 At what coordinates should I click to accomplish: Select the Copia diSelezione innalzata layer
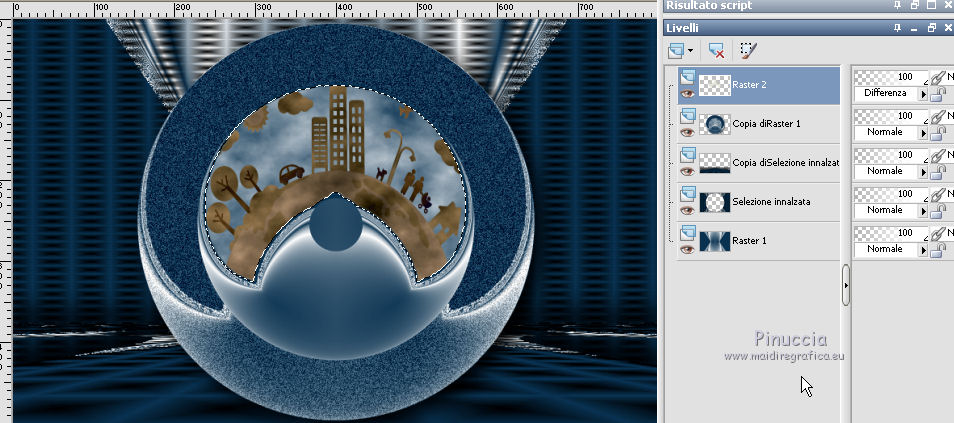pos(784,163)
